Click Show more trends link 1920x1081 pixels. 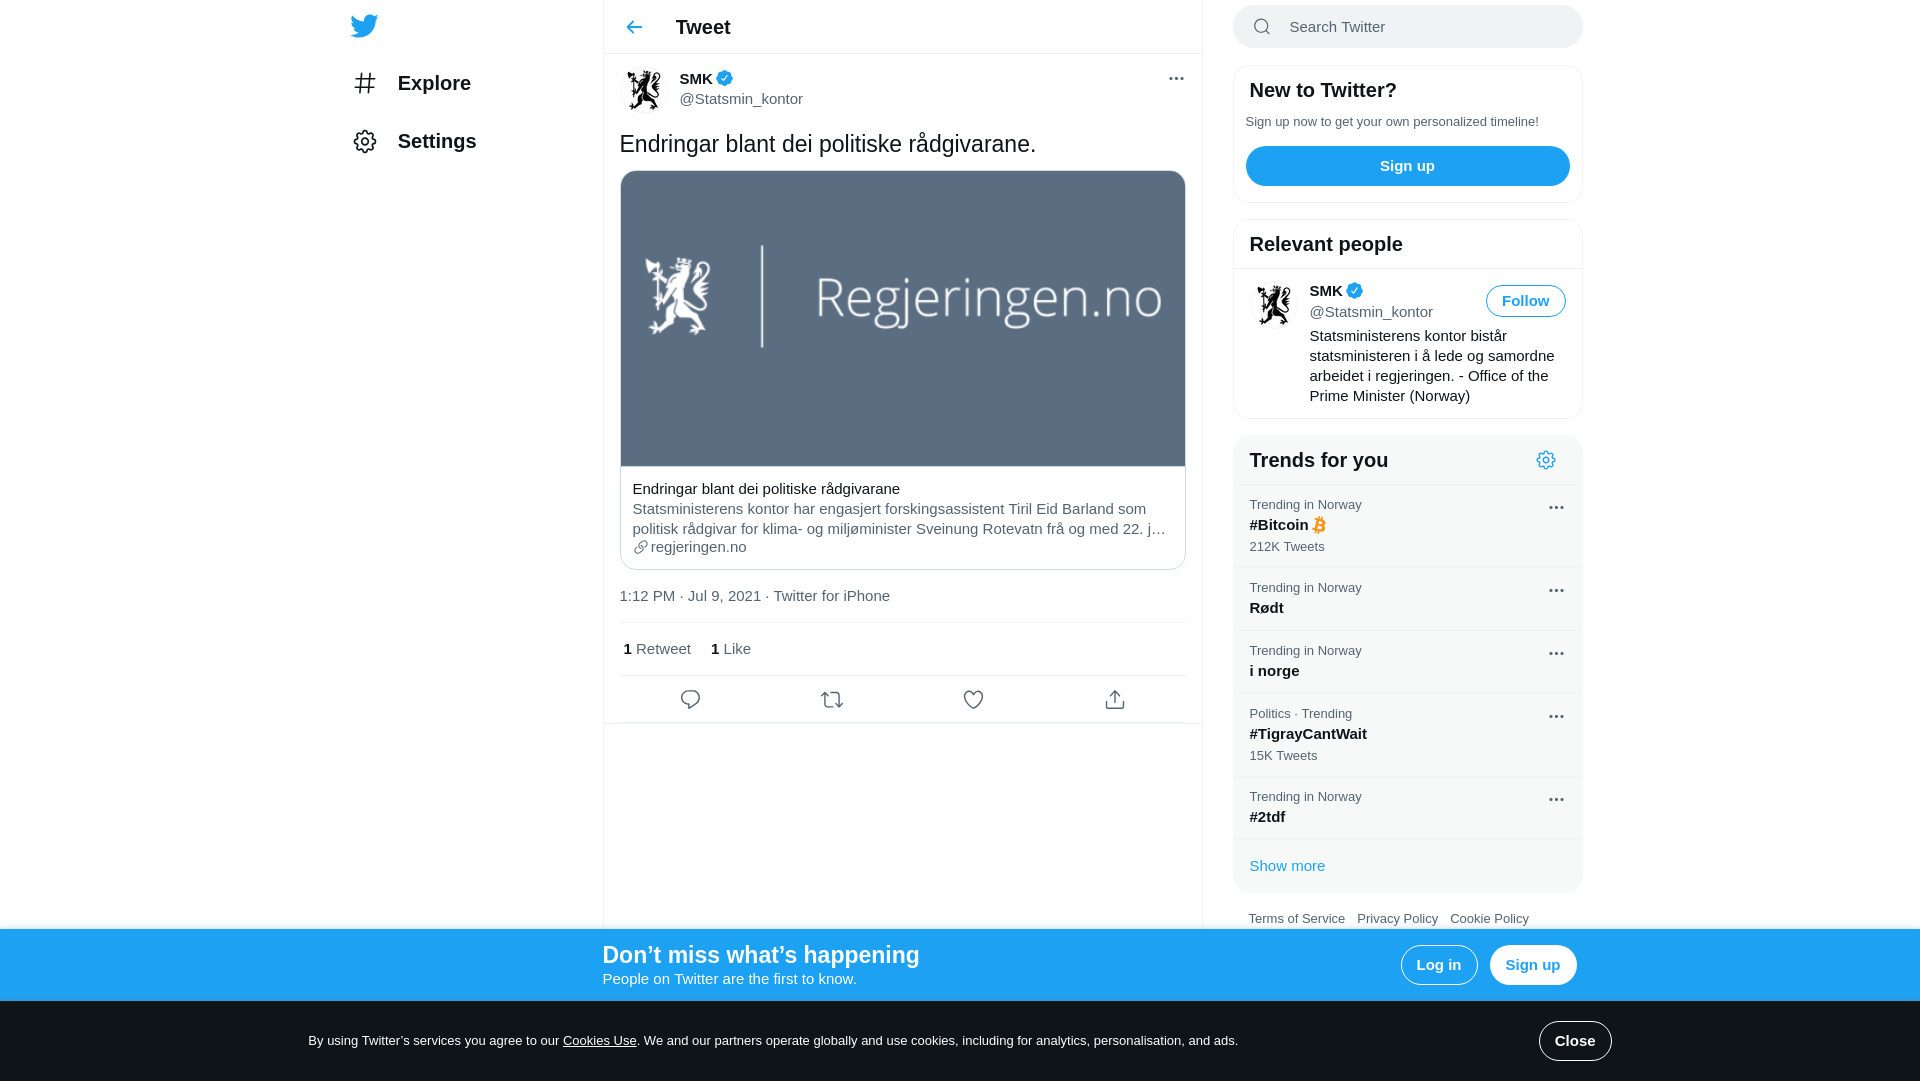[1287, 866]
